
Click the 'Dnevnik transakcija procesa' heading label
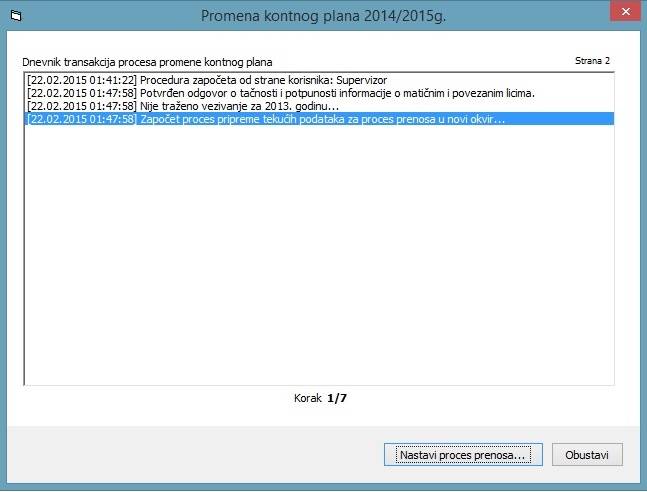147,61
